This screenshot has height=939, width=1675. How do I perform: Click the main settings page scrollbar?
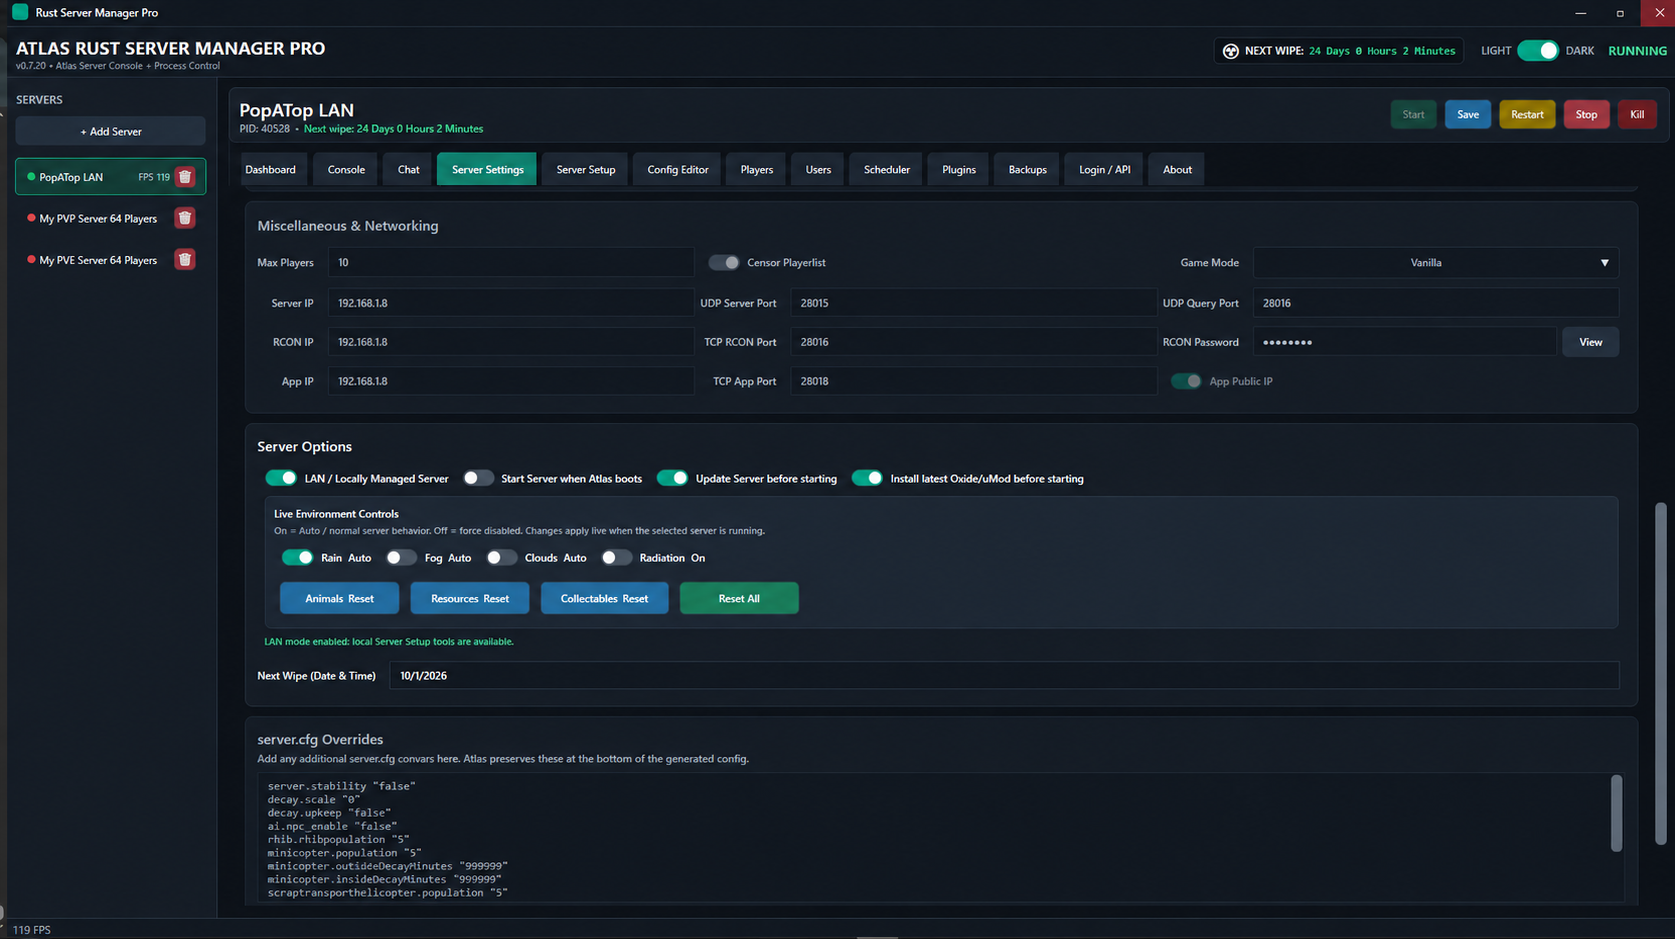pos(1661,673)
